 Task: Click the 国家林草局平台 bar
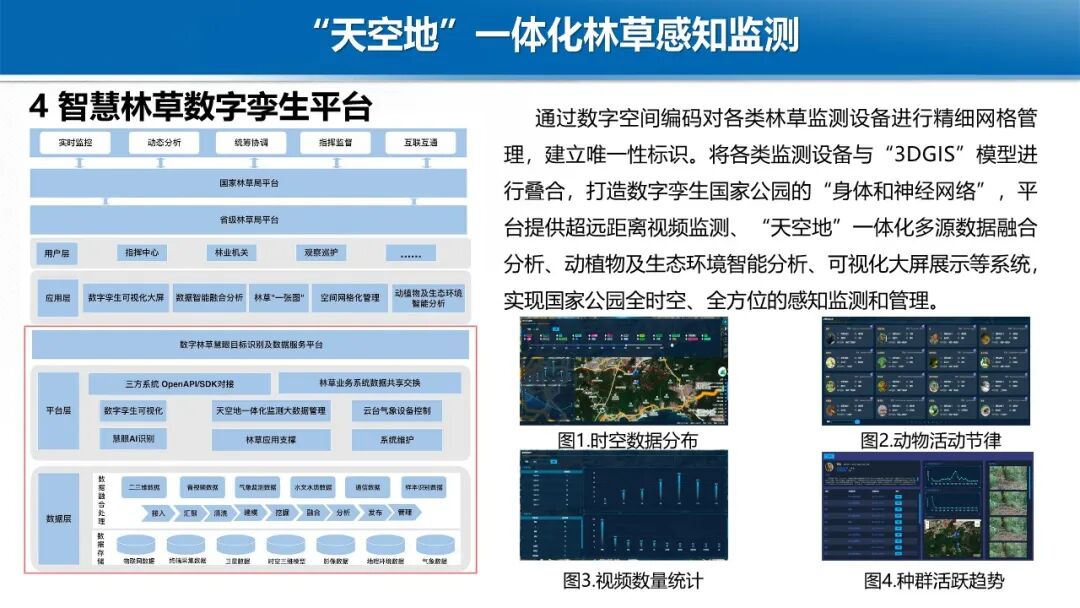(248, 183)
